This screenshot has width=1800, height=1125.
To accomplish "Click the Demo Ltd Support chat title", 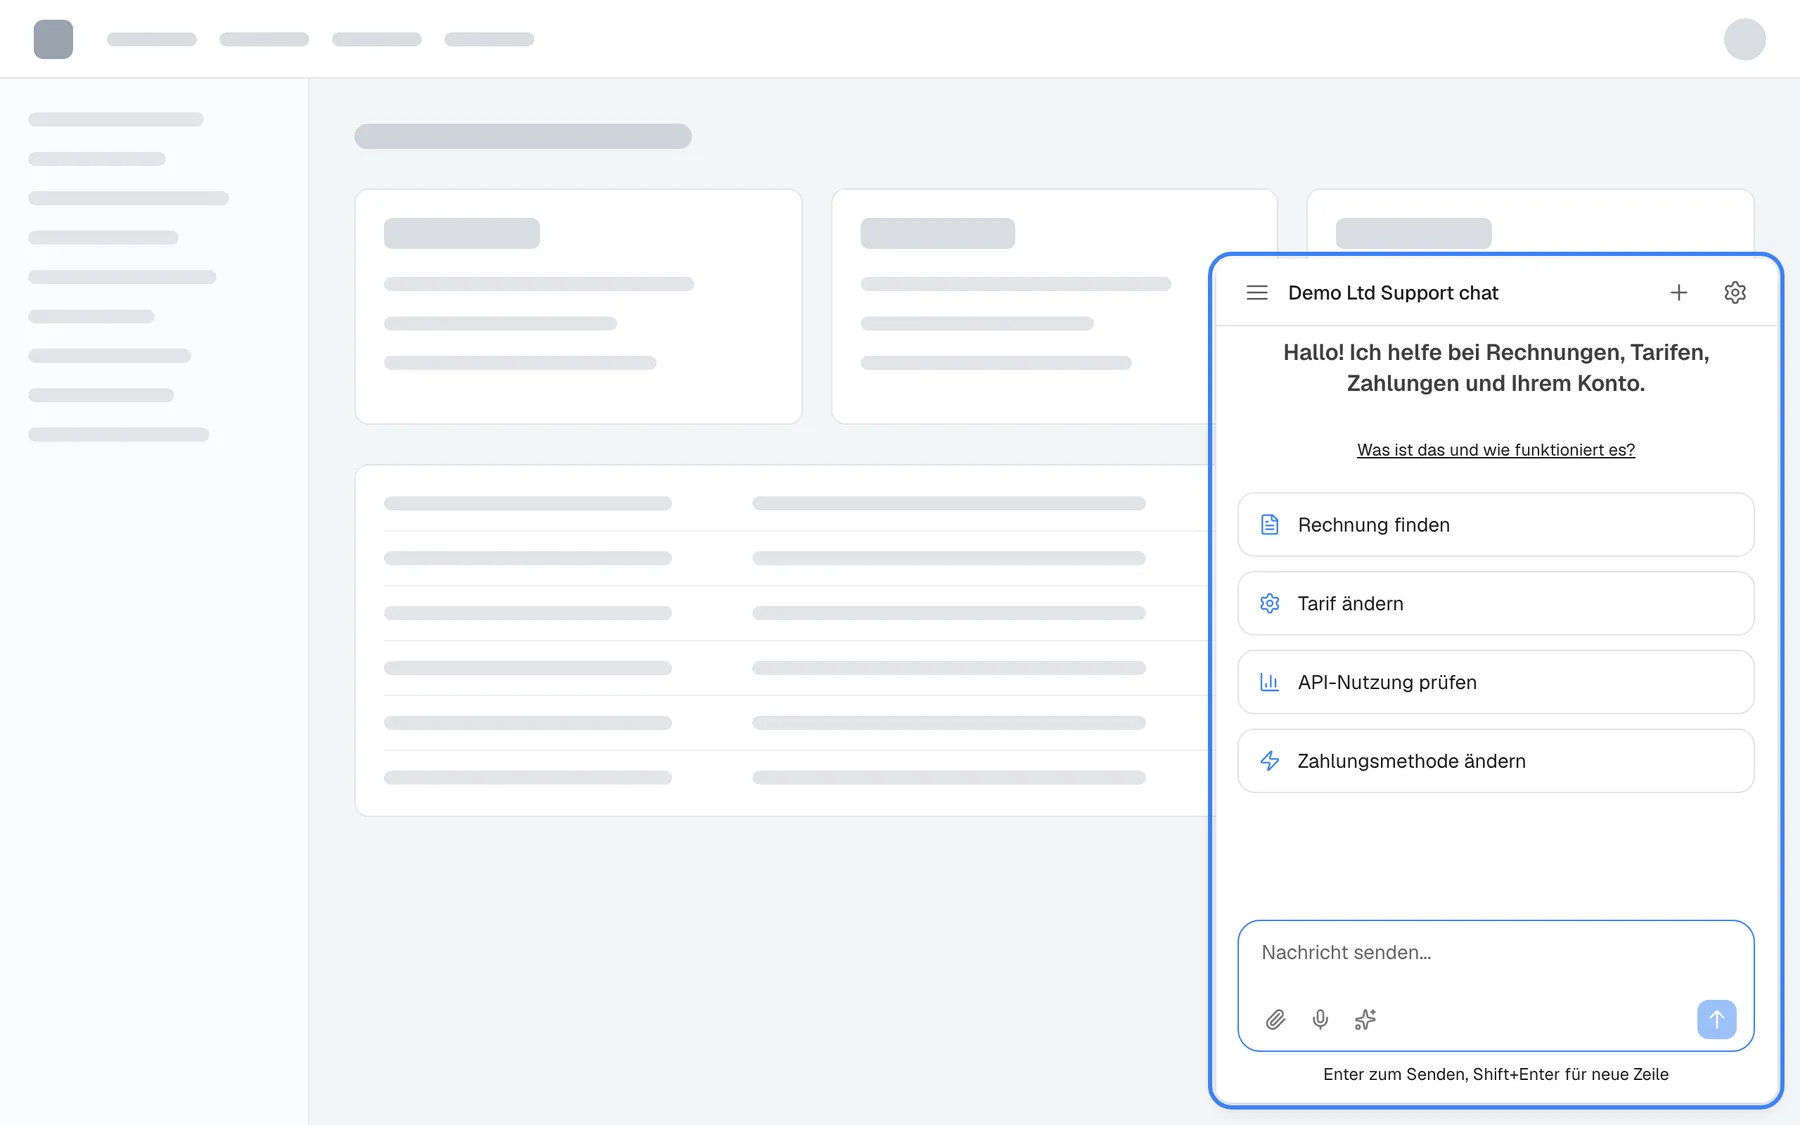I will click(1393, 293).
